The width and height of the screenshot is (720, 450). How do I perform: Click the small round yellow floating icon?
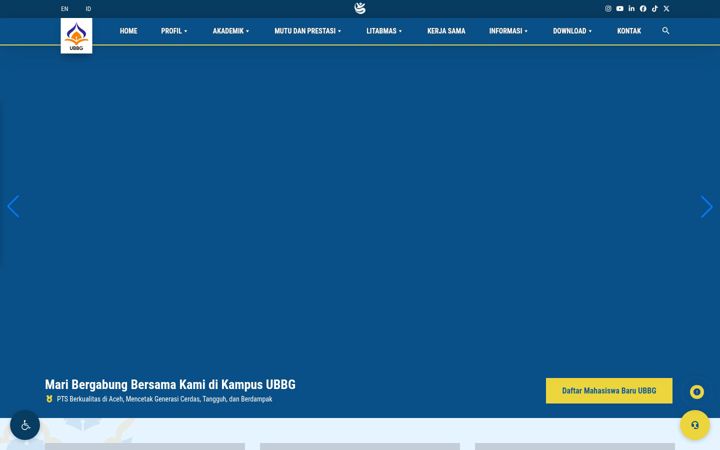(x=697, y=392)
